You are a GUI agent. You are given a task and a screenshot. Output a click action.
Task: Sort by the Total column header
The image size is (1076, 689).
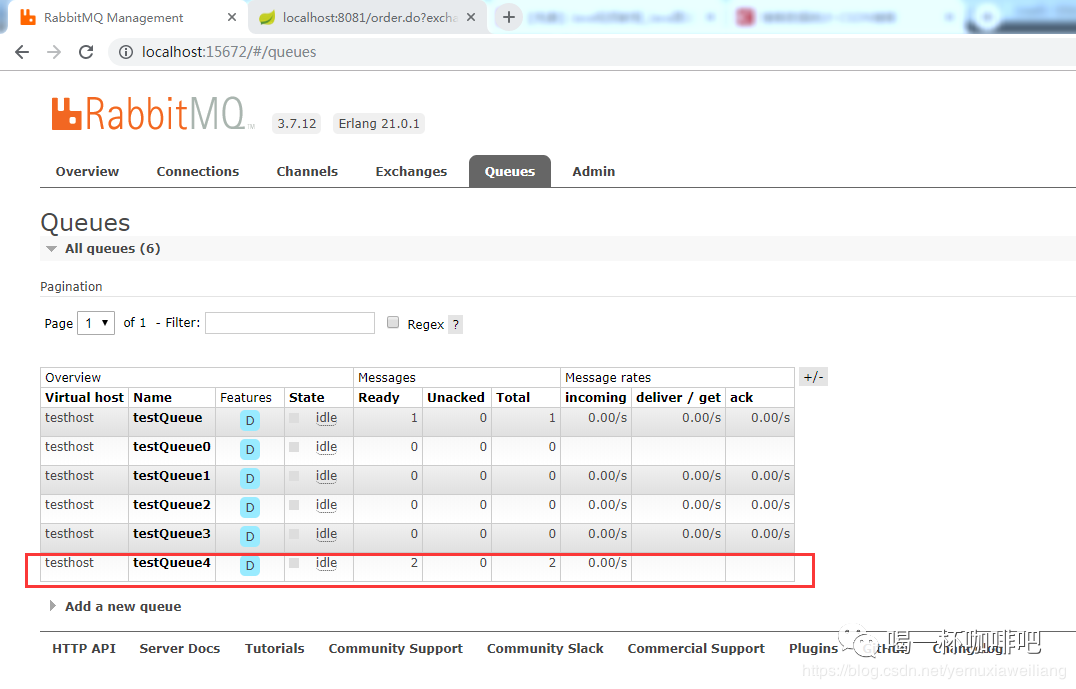click(x=513, y=397)
